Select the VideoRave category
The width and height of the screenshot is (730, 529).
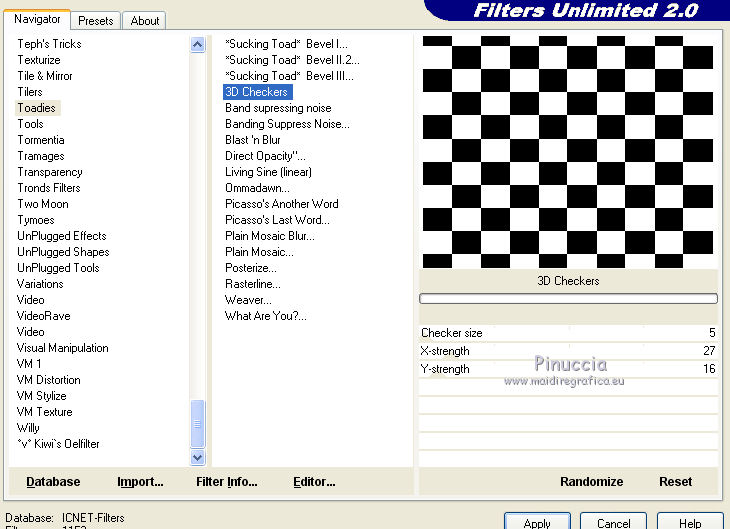coord(44,316)
